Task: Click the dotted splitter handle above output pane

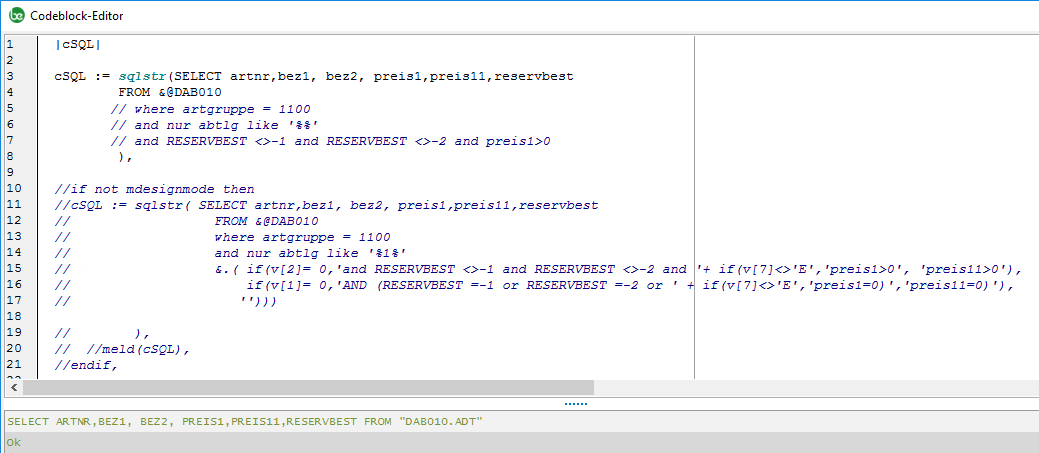Action: tap(575, 403)
